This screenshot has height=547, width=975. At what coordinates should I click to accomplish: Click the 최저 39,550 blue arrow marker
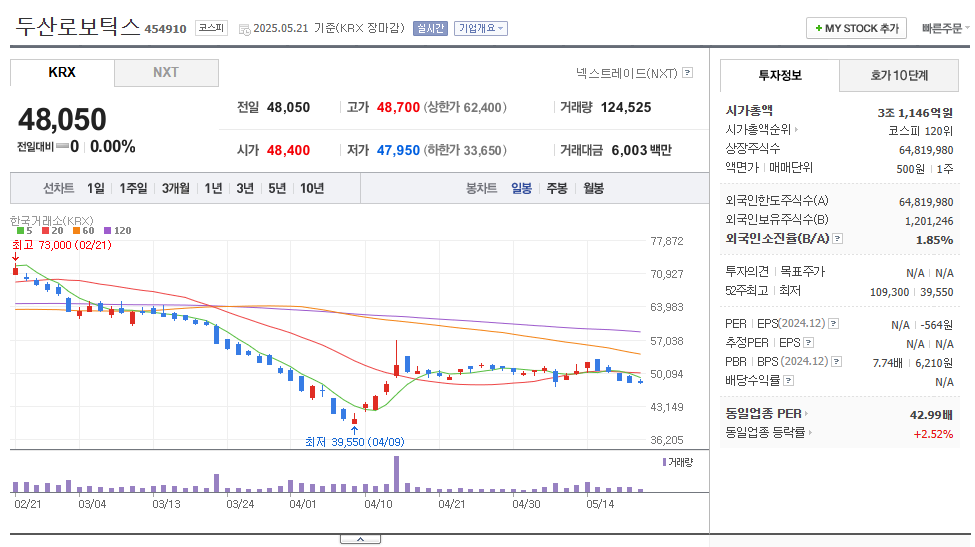click(354, 430)
